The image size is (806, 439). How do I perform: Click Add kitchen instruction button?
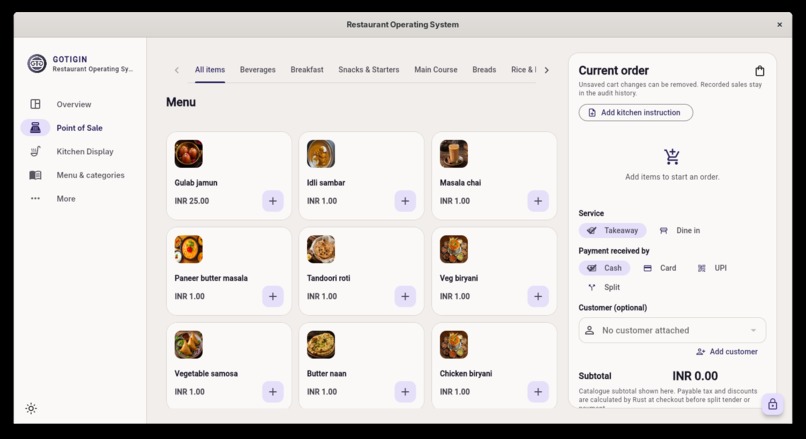click(635, 113)
